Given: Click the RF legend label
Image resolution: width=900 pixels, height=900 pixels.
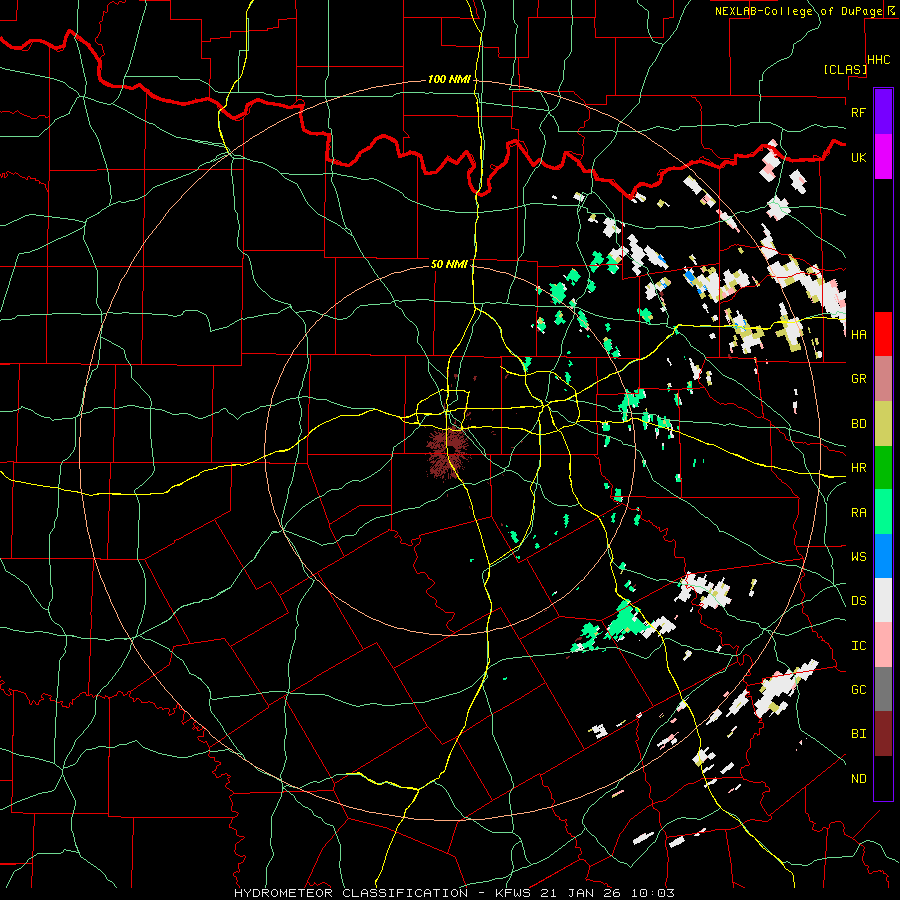Looking at the screenshot, I should 859,112.
